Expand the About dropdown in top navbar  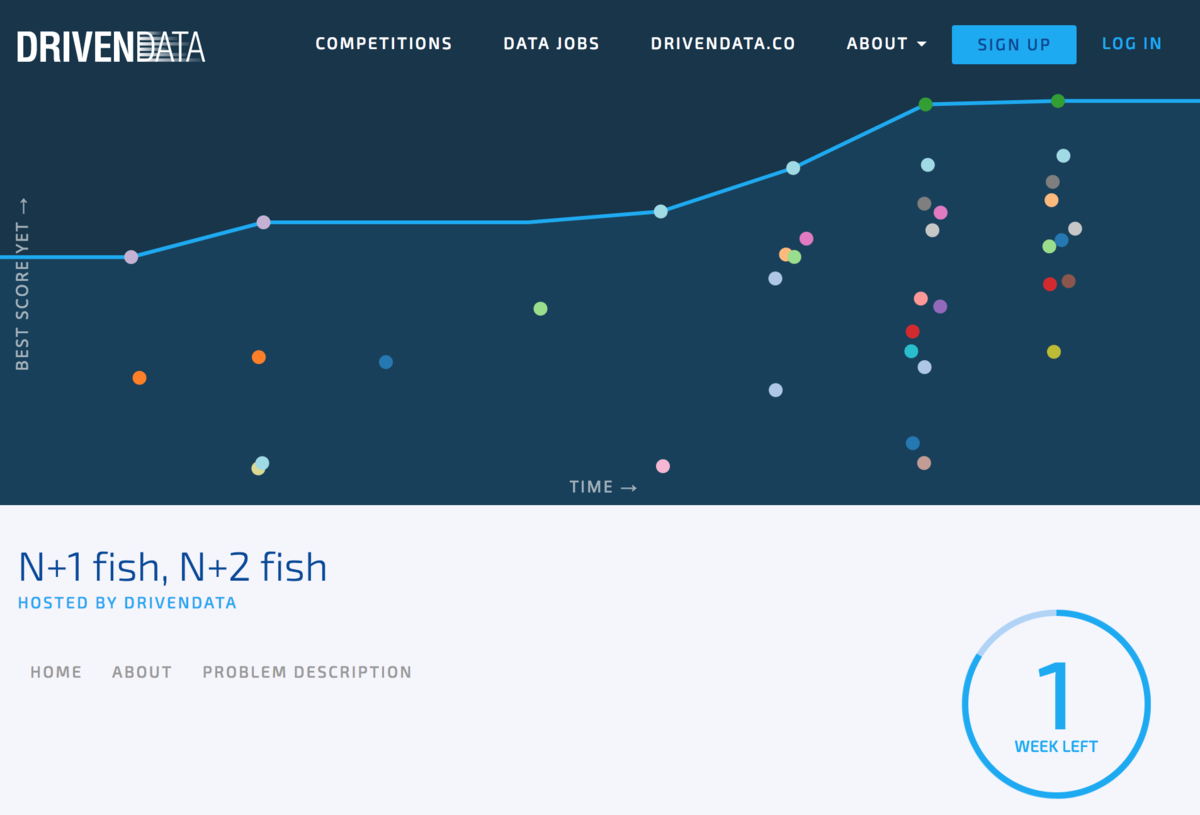(x=886, y=44)
